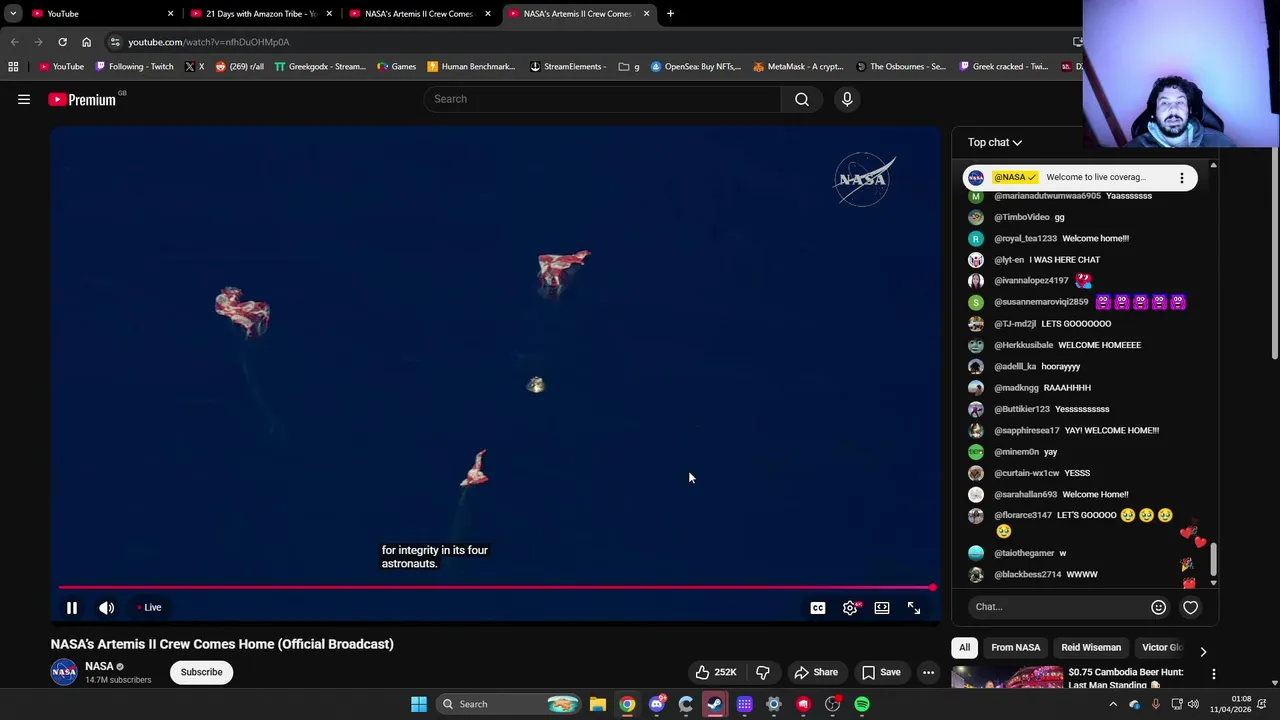Dislike the video

[763, 672]
